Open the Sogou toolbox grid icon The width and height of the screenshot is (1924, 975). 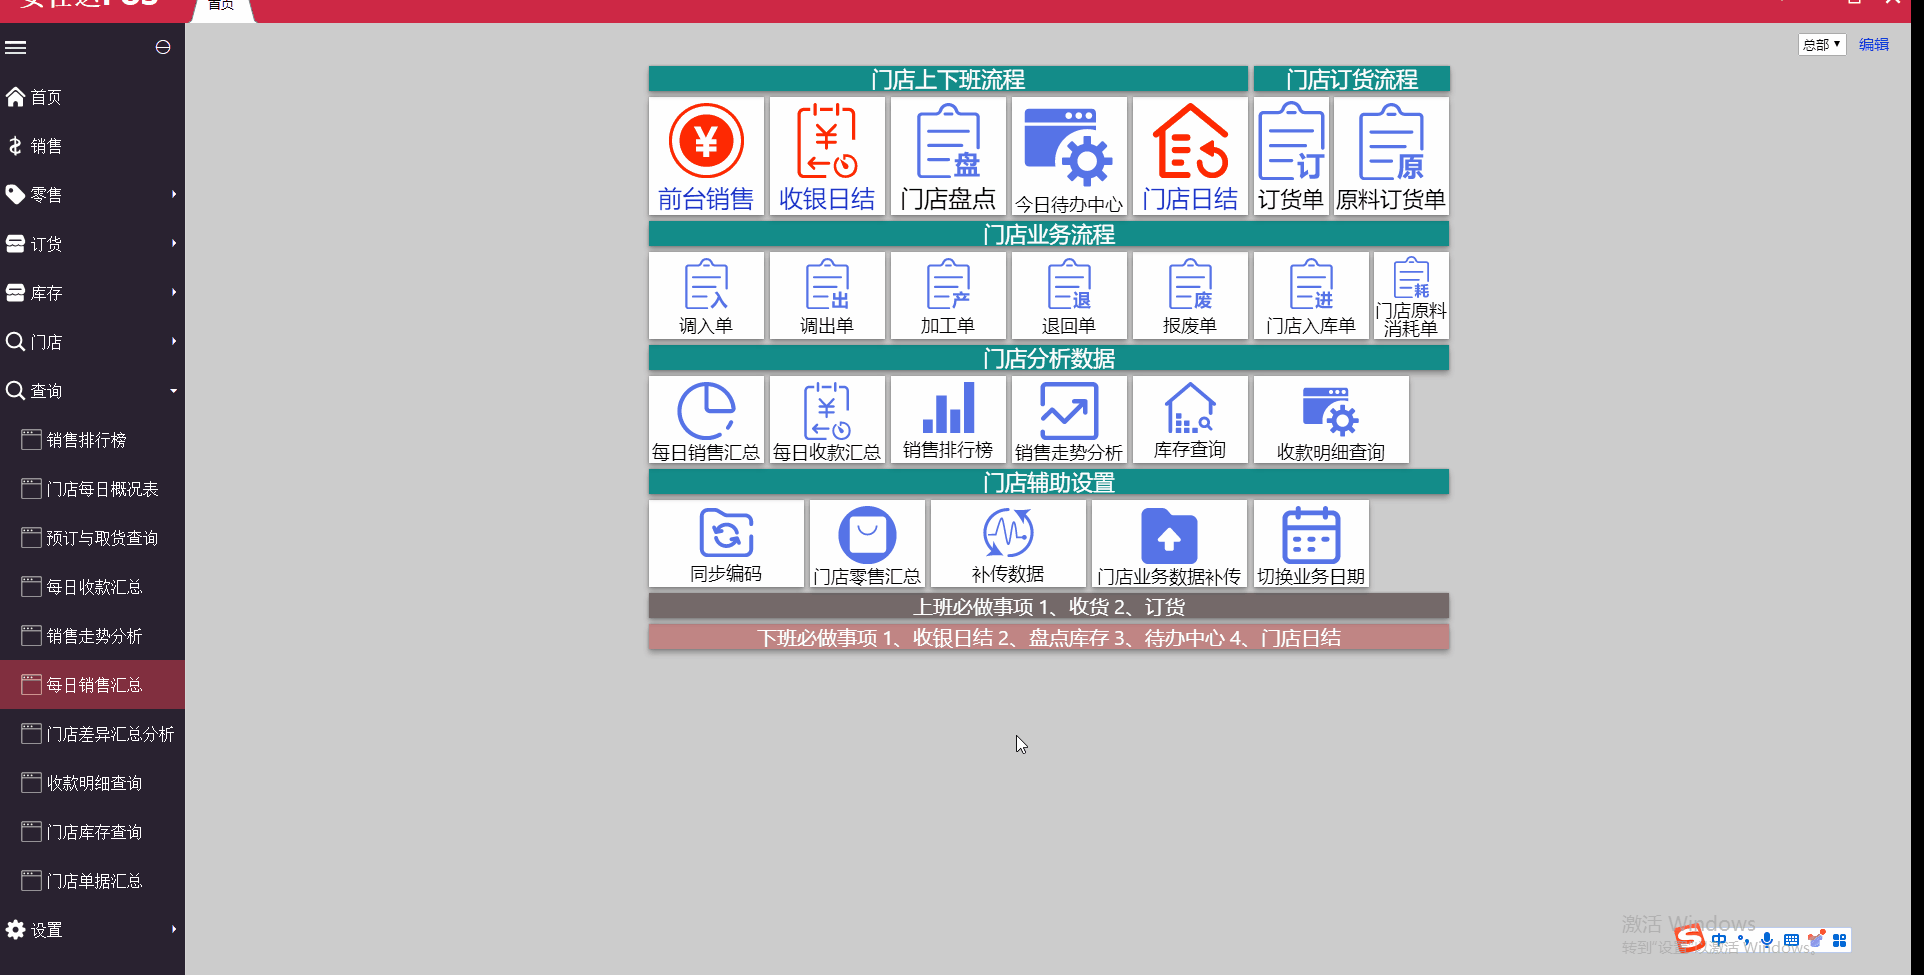(x=1839, y=940)
